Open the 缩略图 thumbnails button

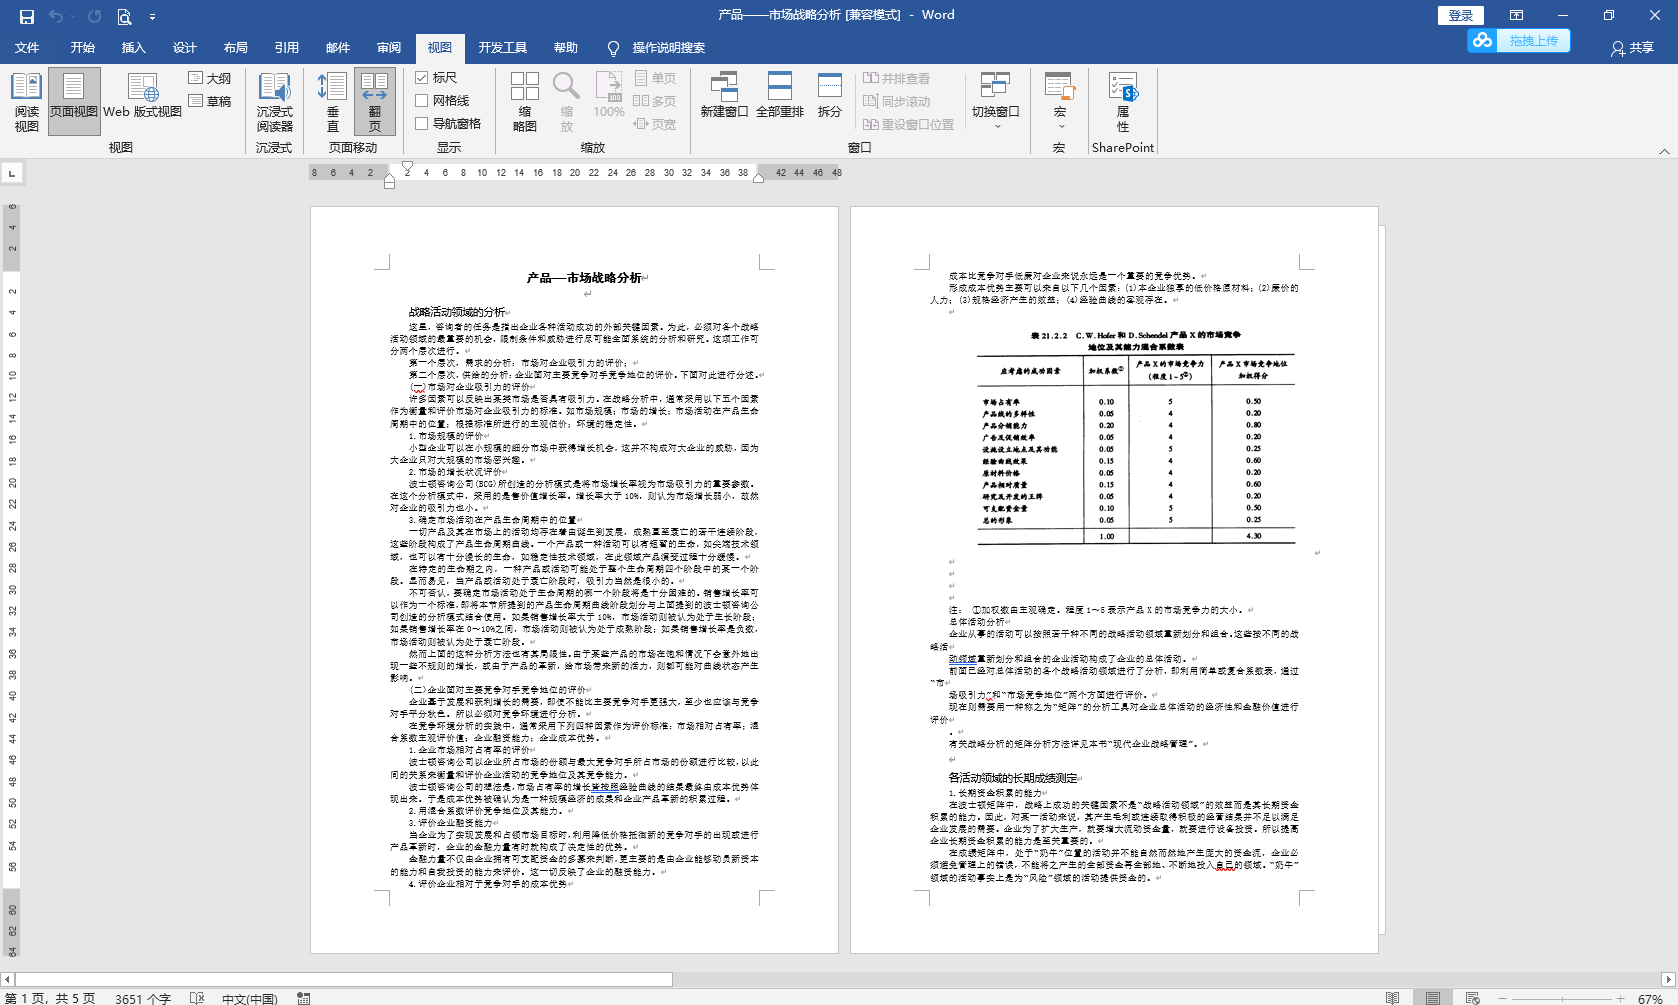click(x=525, y=101)
